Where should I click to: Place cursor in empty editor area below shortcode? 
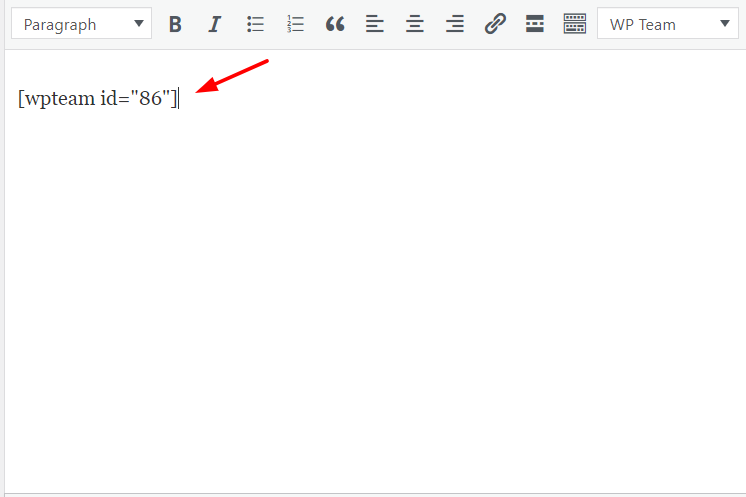(x=375, y=304)
